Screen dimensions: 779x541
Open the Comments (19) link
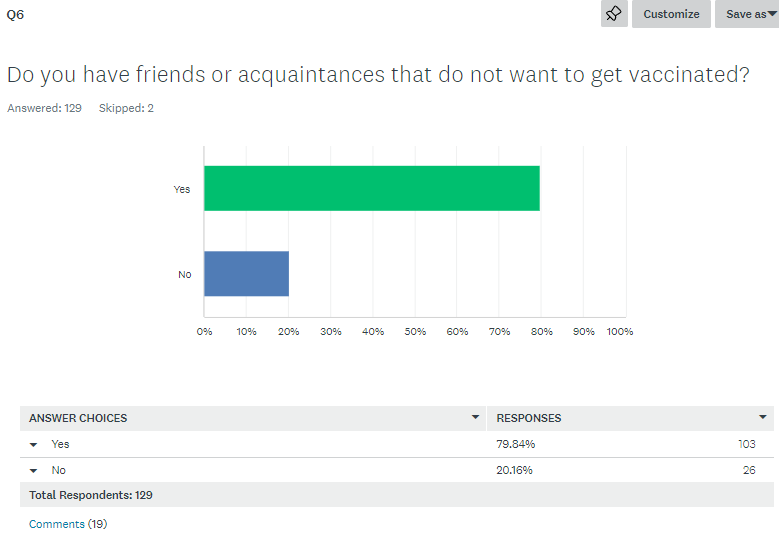click(x=67, y=524)
